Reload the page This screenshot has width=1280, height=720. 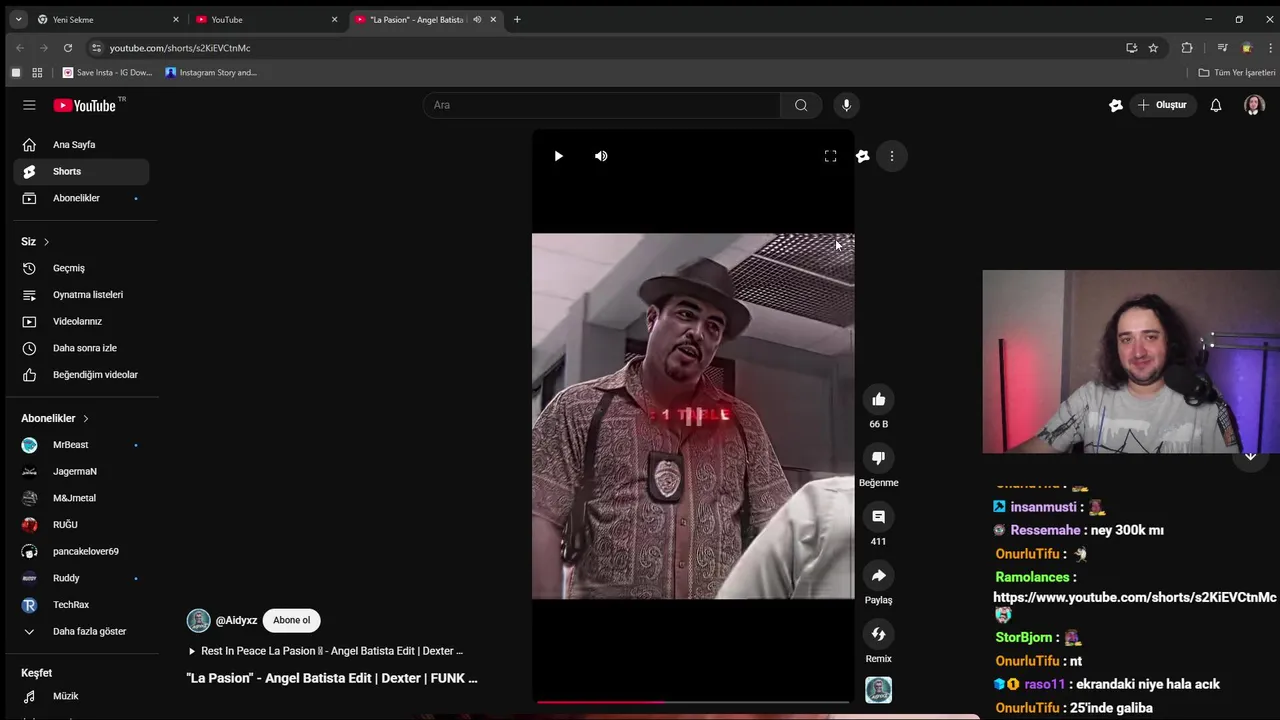pyautogui.click(x=68, y=48)
